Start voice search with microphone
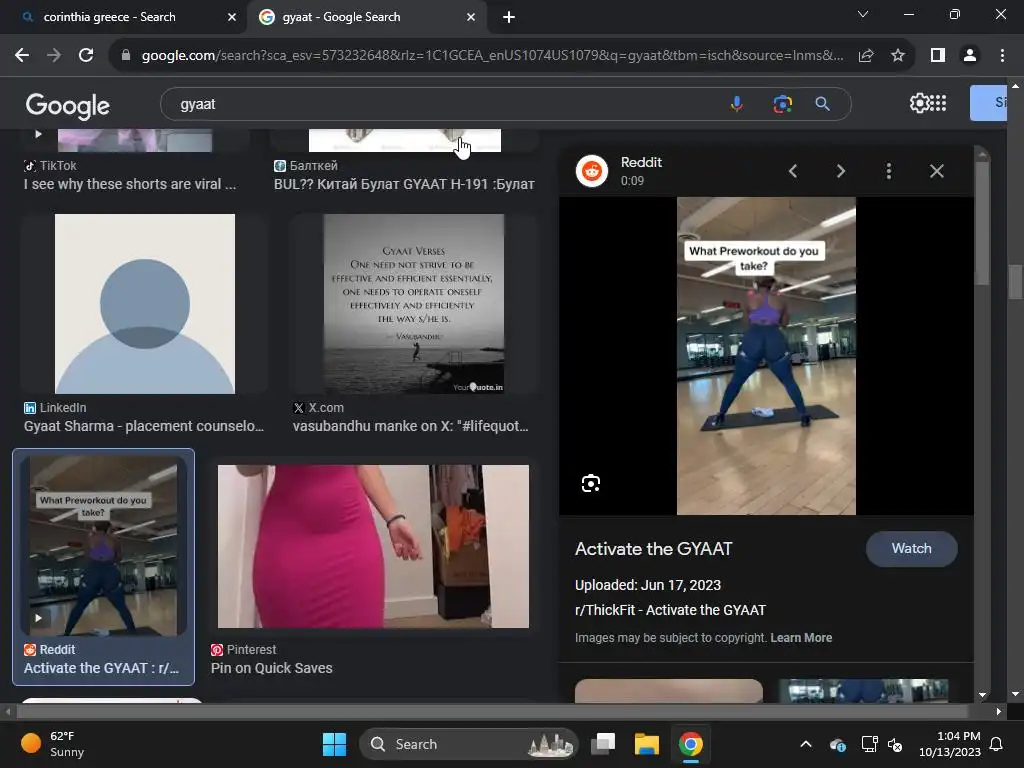 coord(737,104)
